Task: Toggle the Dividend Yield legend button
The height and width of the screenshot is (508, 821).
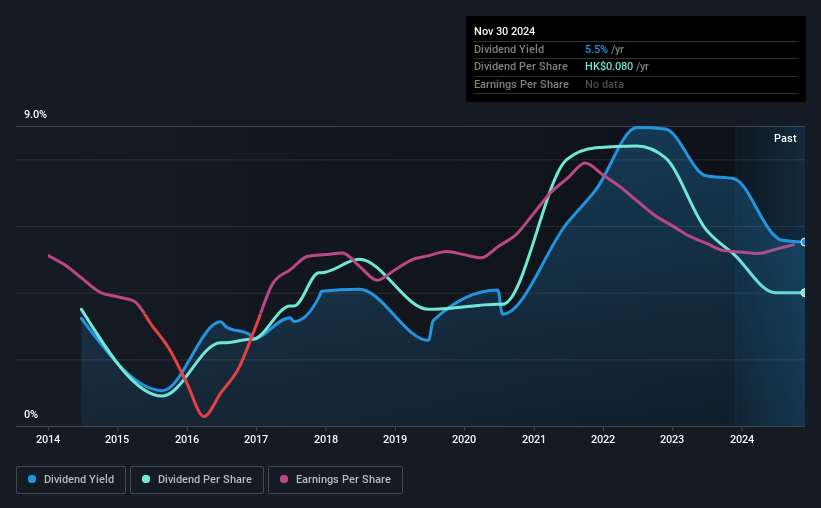Action: click(x=71, y=480)
